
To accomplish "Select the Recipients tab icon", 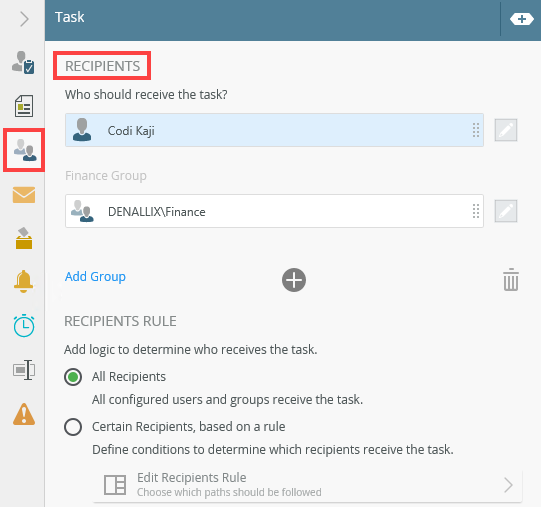I will point(24,150).
